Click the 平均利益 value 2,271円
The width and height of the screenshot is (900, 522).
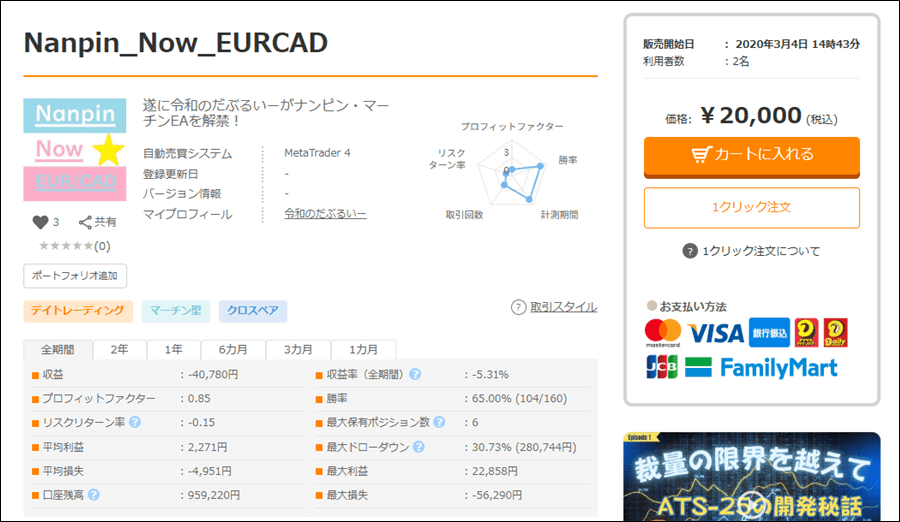pos(207,447)
